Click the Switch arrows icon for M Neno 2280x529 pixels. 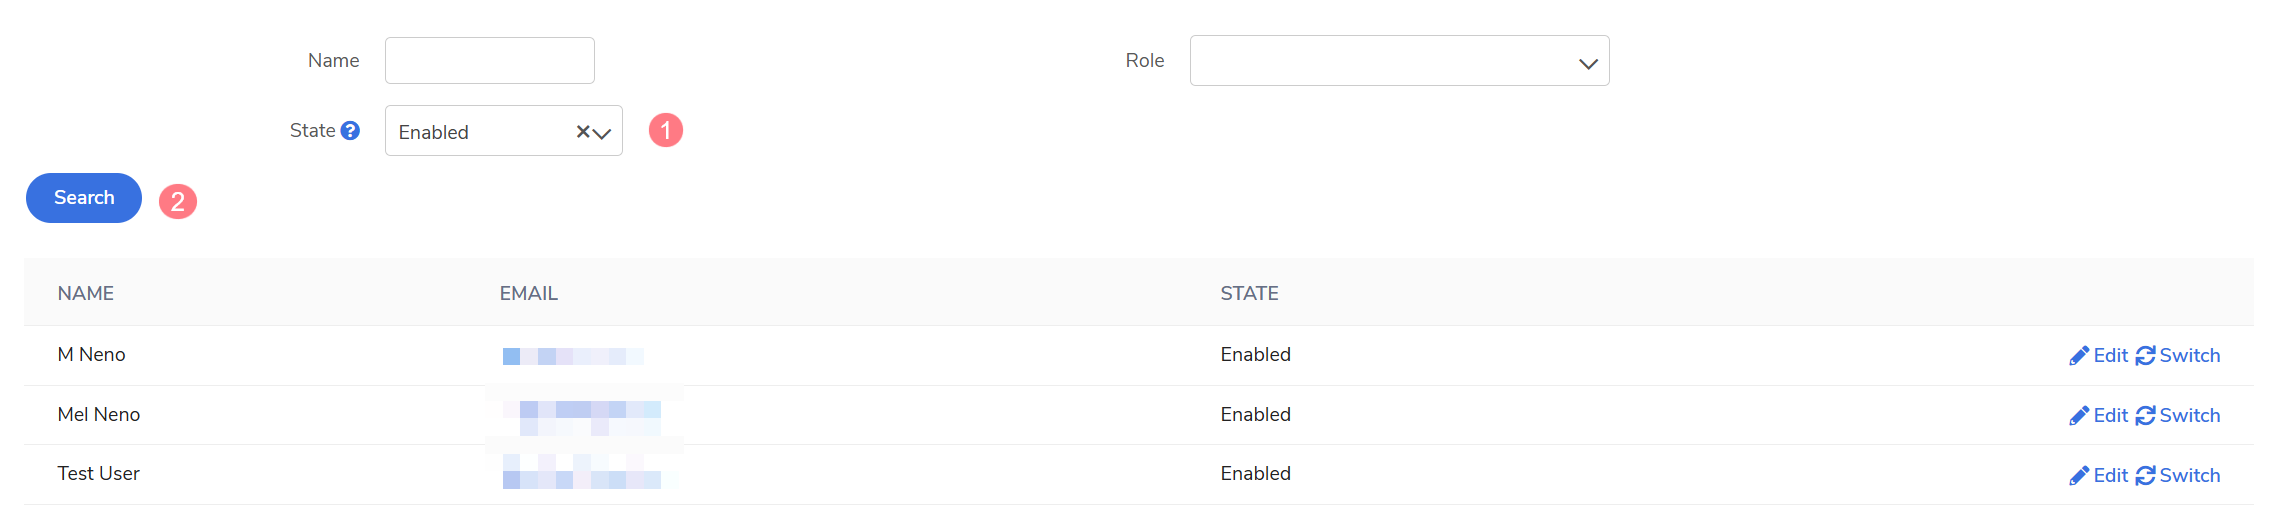point(2145,356)
